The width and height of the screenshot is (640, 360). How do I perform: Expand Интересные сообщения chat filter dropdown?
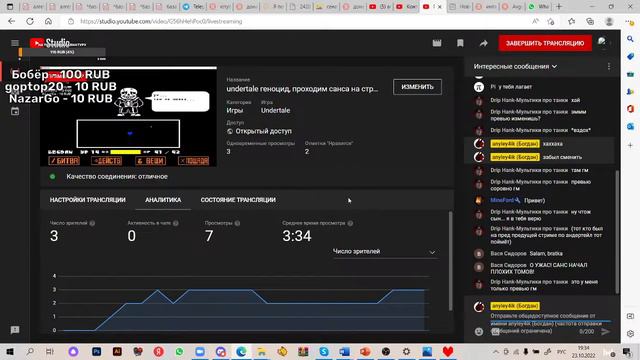[x=515, y=66]
